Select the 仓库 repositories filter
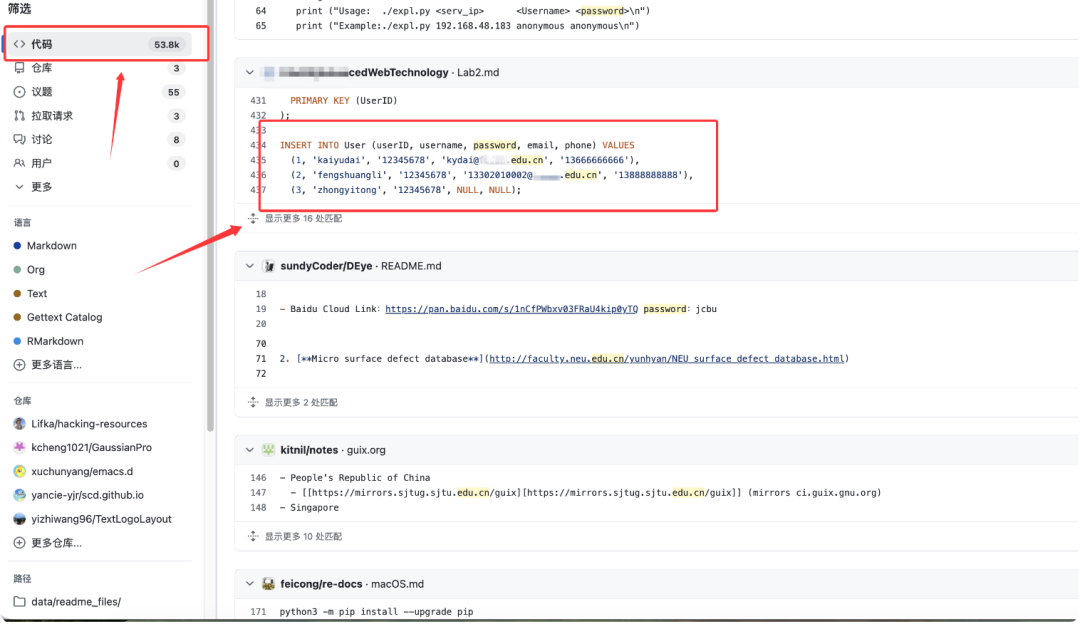This screenshot has width=1080, height=624. coord(98,68)
